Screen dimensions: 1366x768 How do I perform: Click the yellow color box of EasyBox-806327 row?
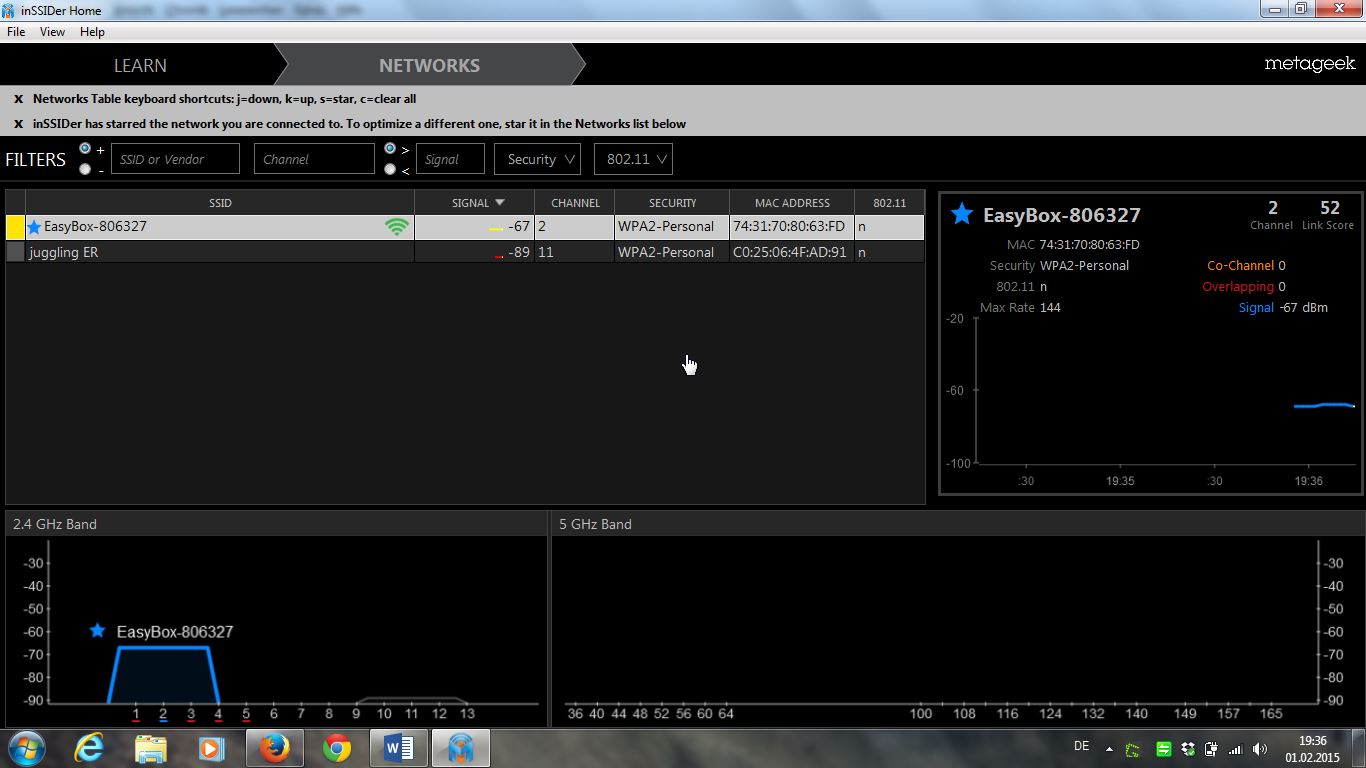(x=15, y=227)
